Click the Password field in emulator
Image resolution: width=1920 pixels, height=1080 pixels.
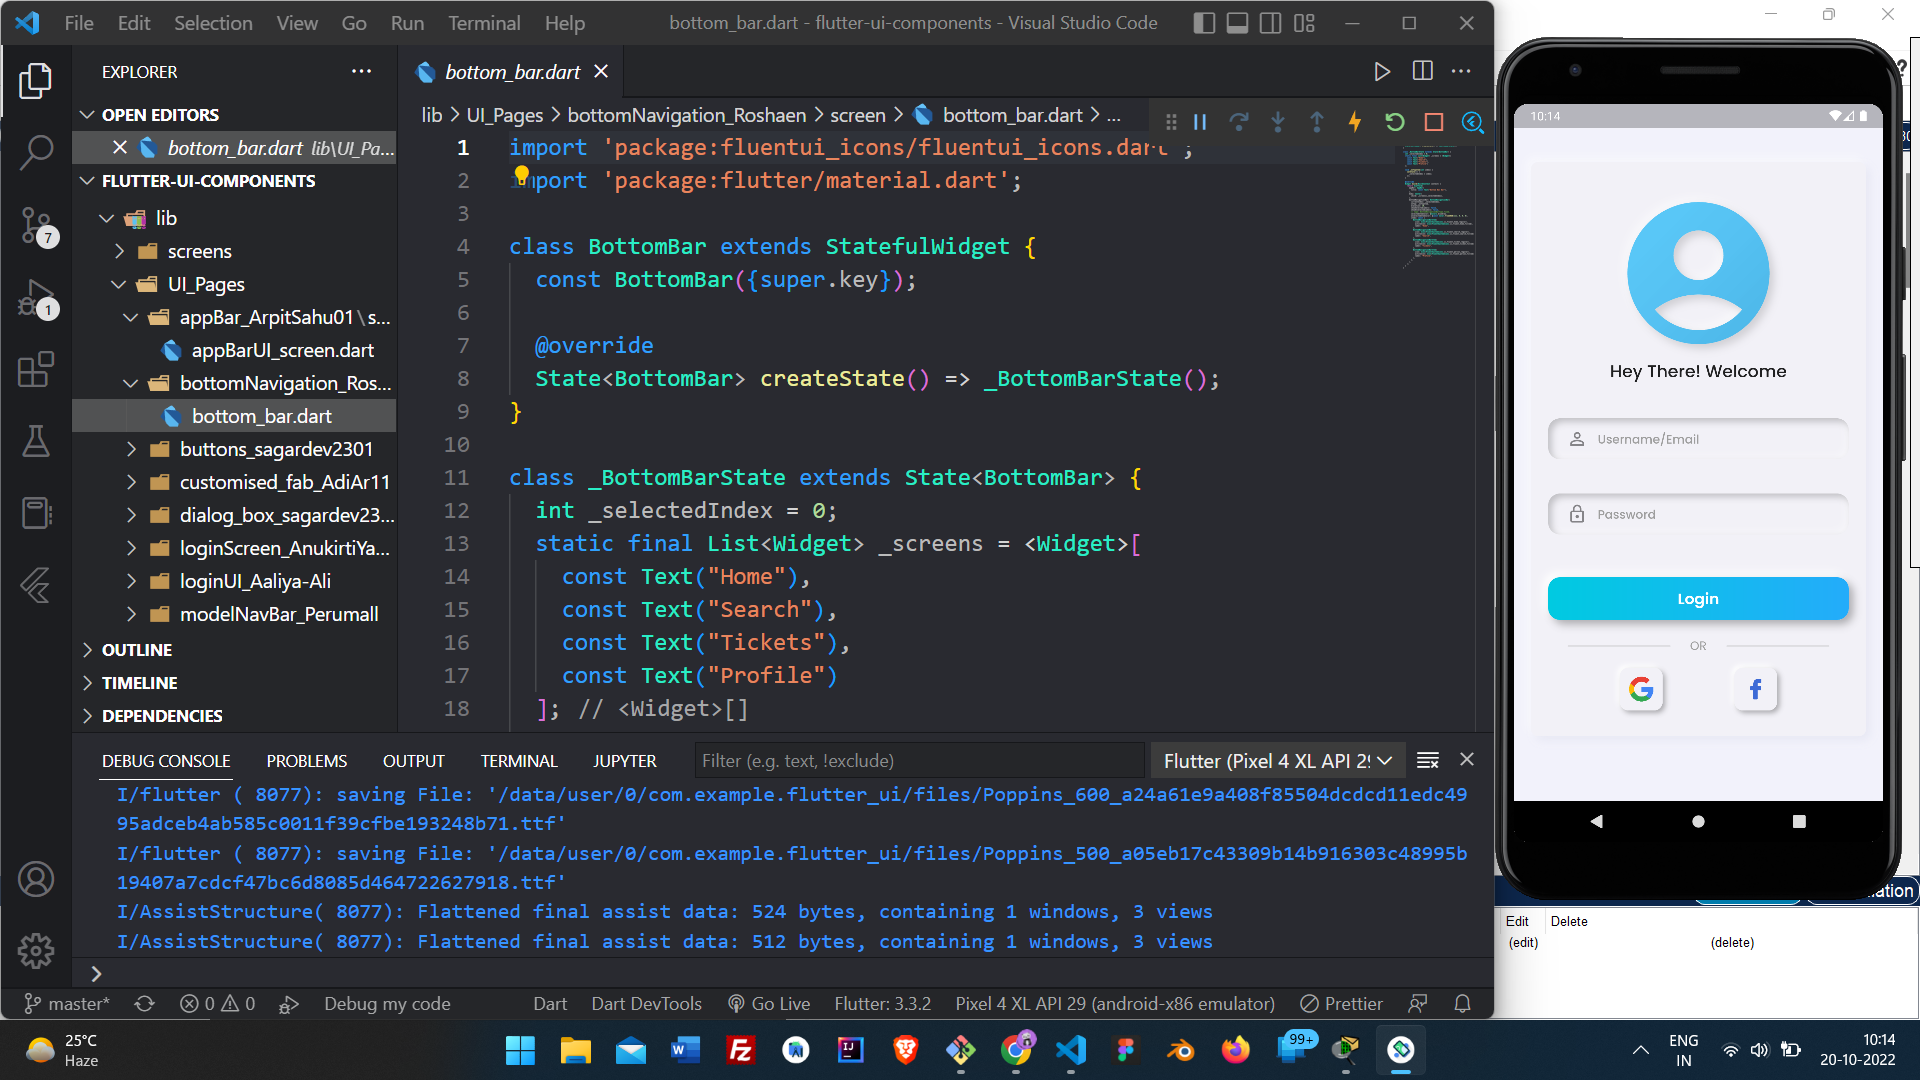point(1698,514)
